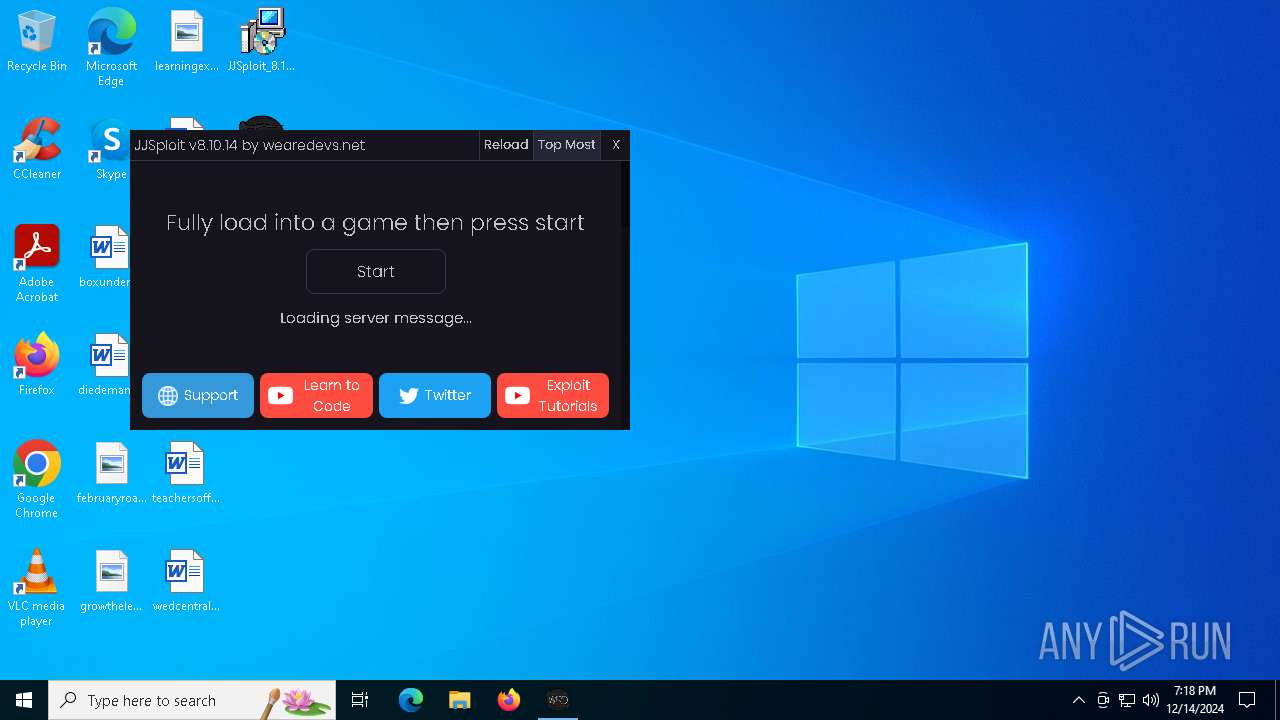The width and height of the screenshot is (1280, 720).
Task: Select the learningex... image file icon
Action: [x=186, y=42]
